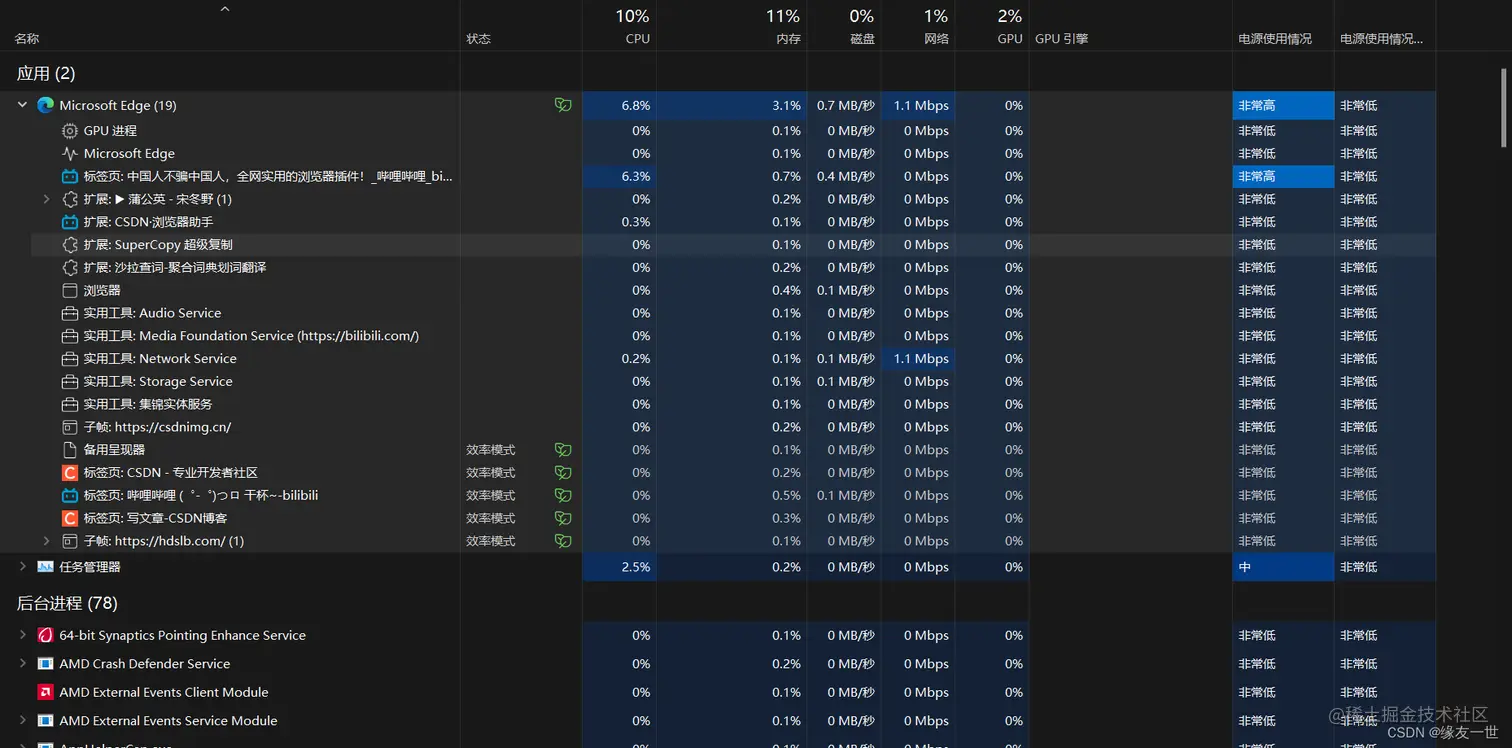Sort by 名称 column header
Image resolution: width=1512 pixels, height=748 pixels.
point(27,39)
